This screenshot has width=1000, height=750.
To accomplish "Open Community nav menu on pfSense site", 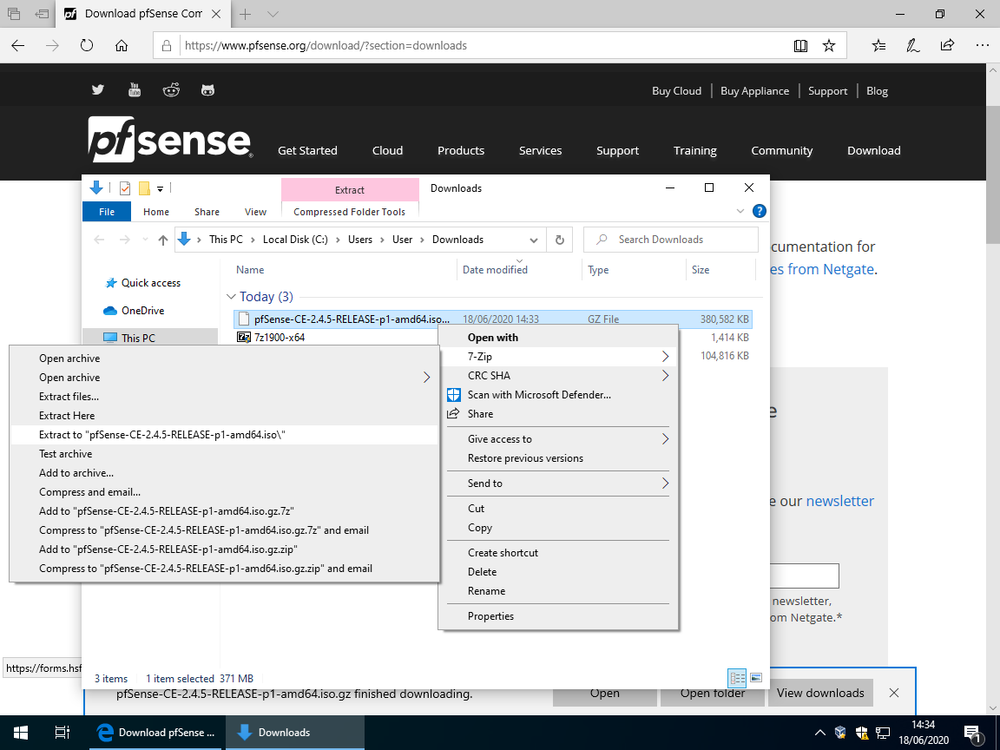I will pos(781,151).
